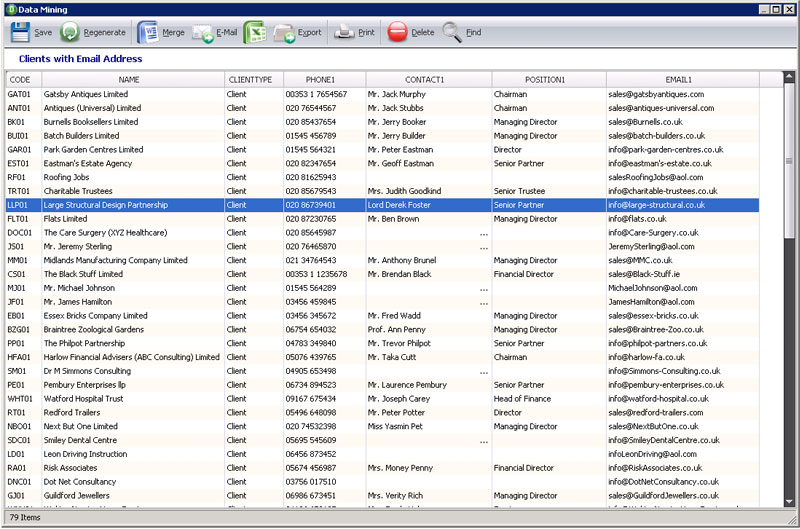Click the 79 Items status bar text

[x=25, y=517]
